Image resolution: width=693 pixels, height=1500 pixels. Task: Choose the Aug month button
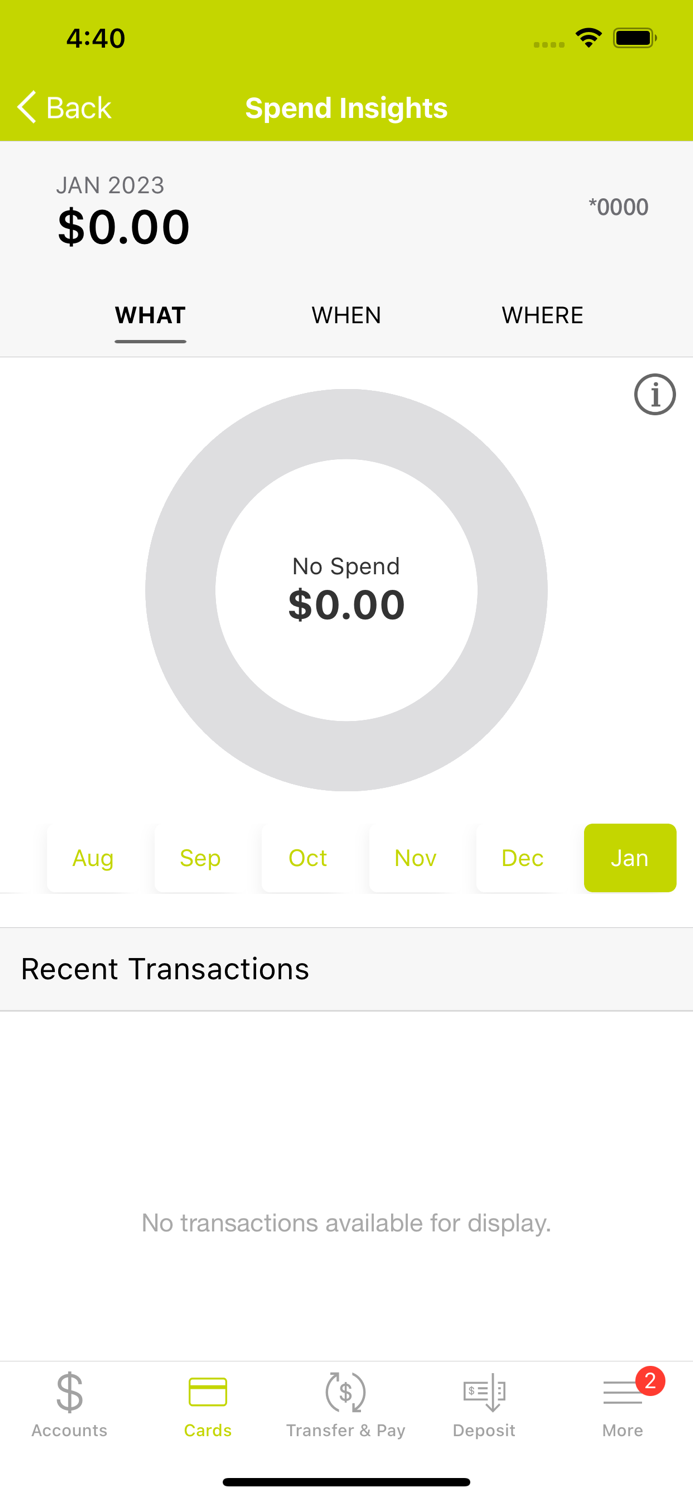click(x=93, y=858)
